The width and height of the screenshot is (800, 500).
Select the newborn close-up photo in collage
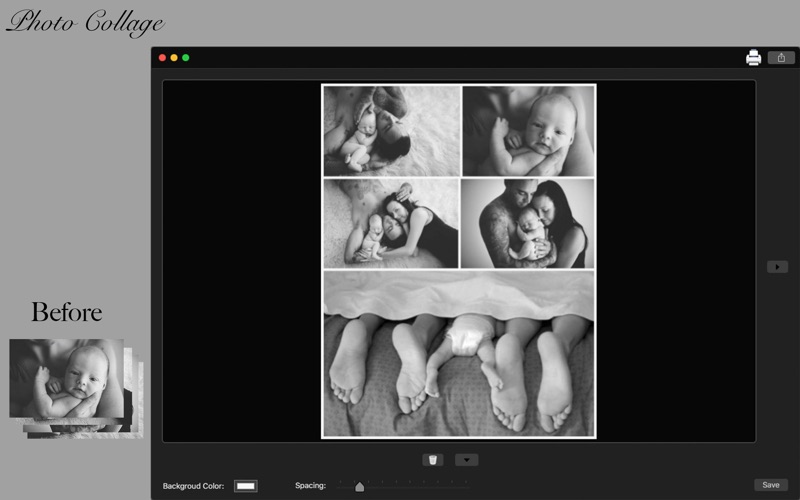tap(528, 131)
